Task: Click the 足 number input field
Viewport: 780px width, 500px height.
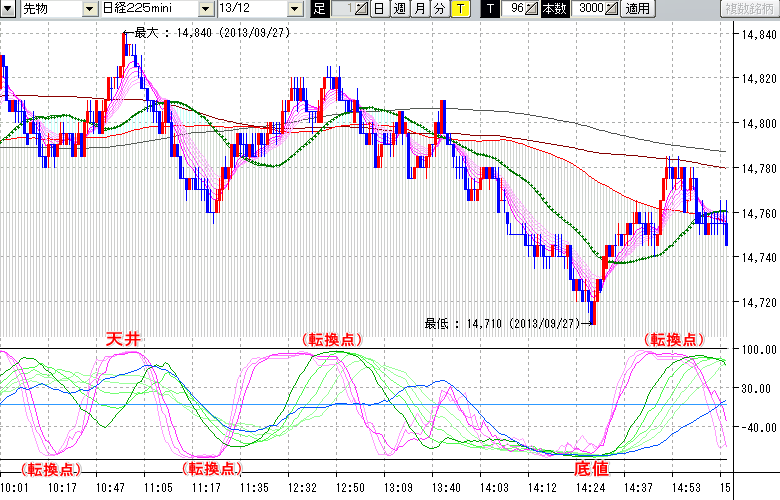Action: [x=342, y=9]
